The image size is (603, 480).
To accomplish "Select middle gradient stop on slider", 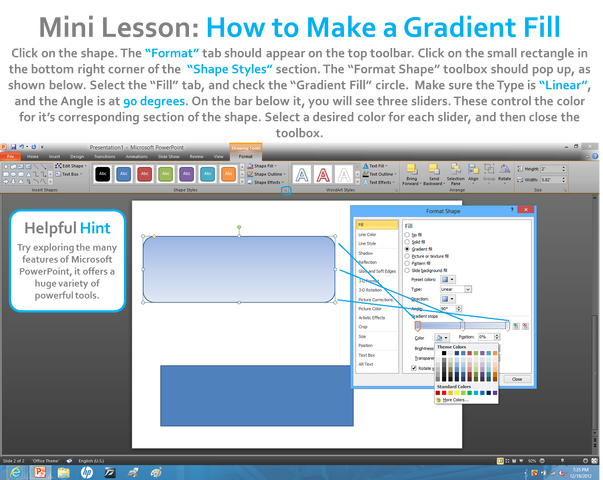I will coord(463,327).
